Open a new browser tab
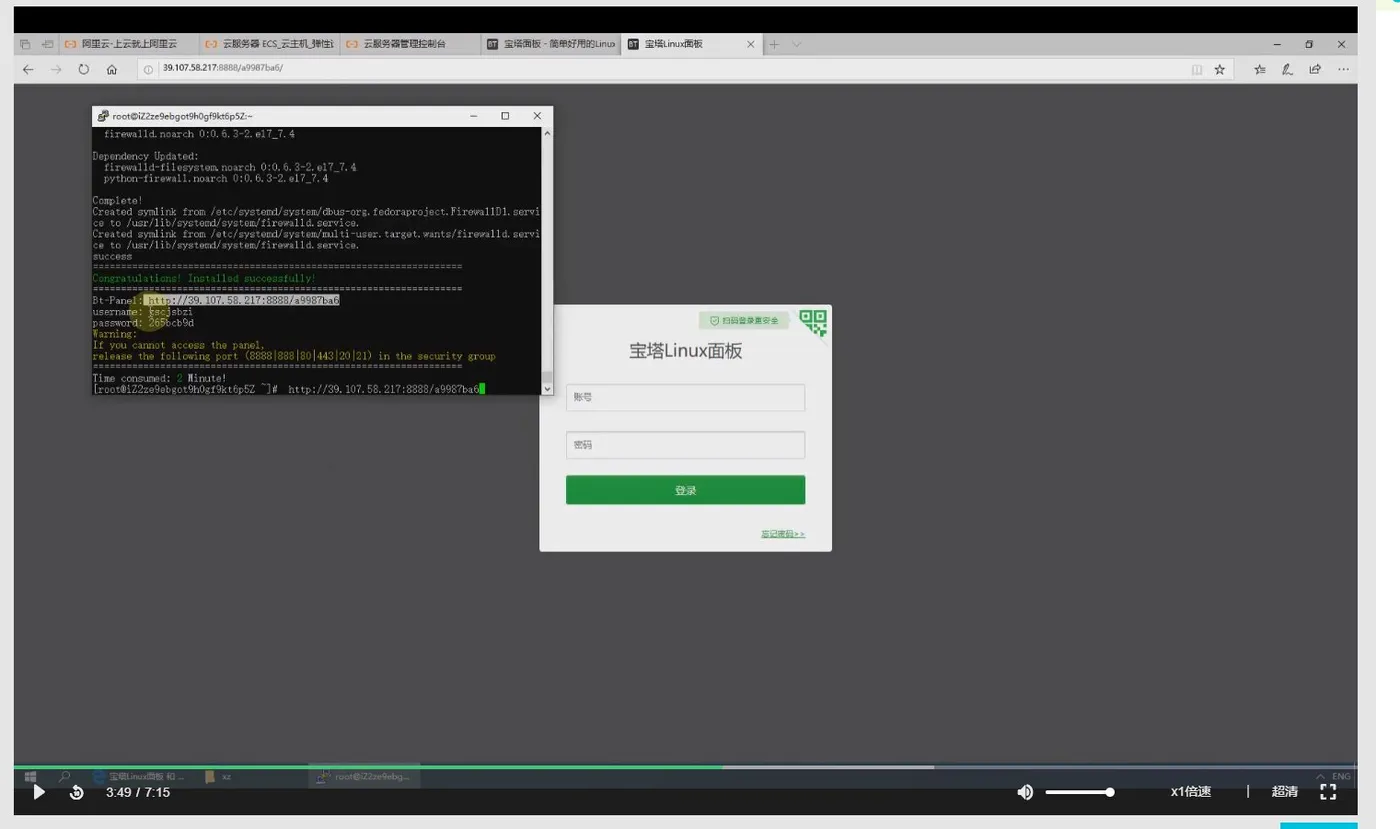Screen dimensions: 1400x829 [x=774, y=44]
